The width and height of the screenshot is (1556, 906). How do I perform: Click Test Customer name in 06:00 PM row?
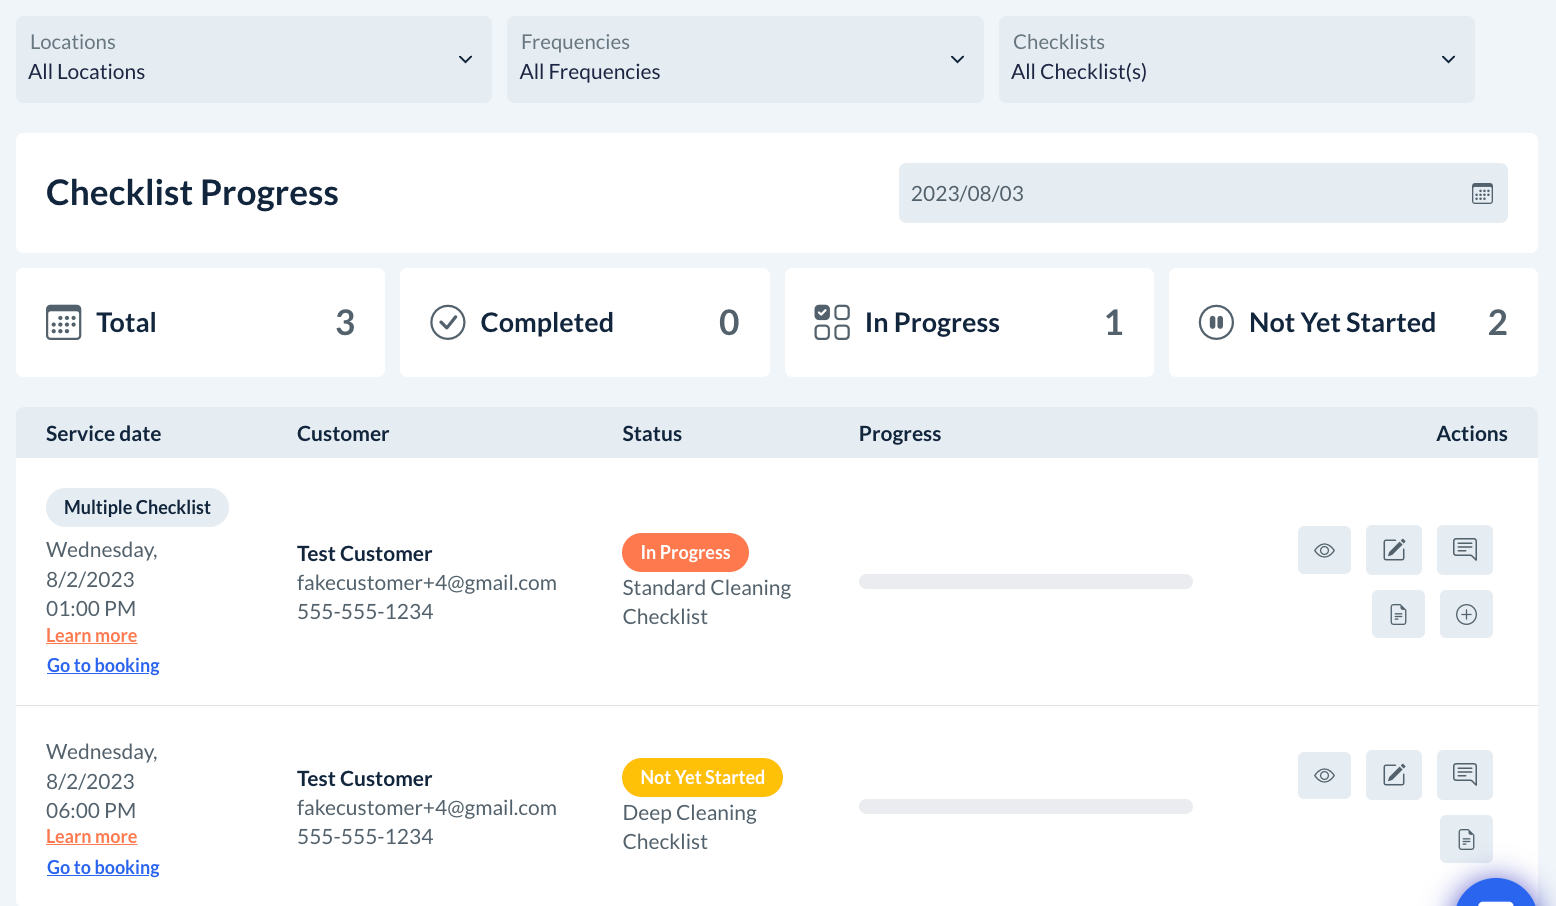364,778
